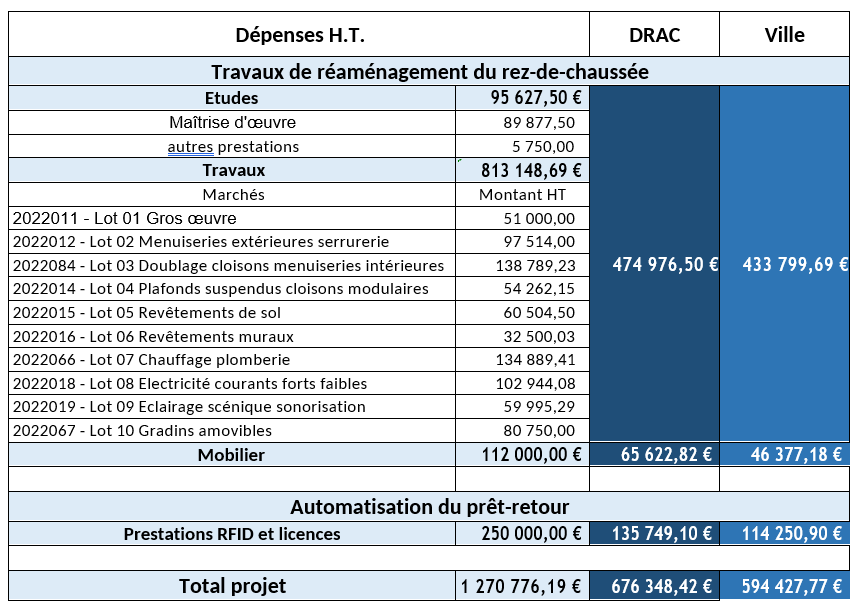Viewport: 859px width, 611px height.
Task: Click the Ville column header
Action: click(x=784, y=35)
